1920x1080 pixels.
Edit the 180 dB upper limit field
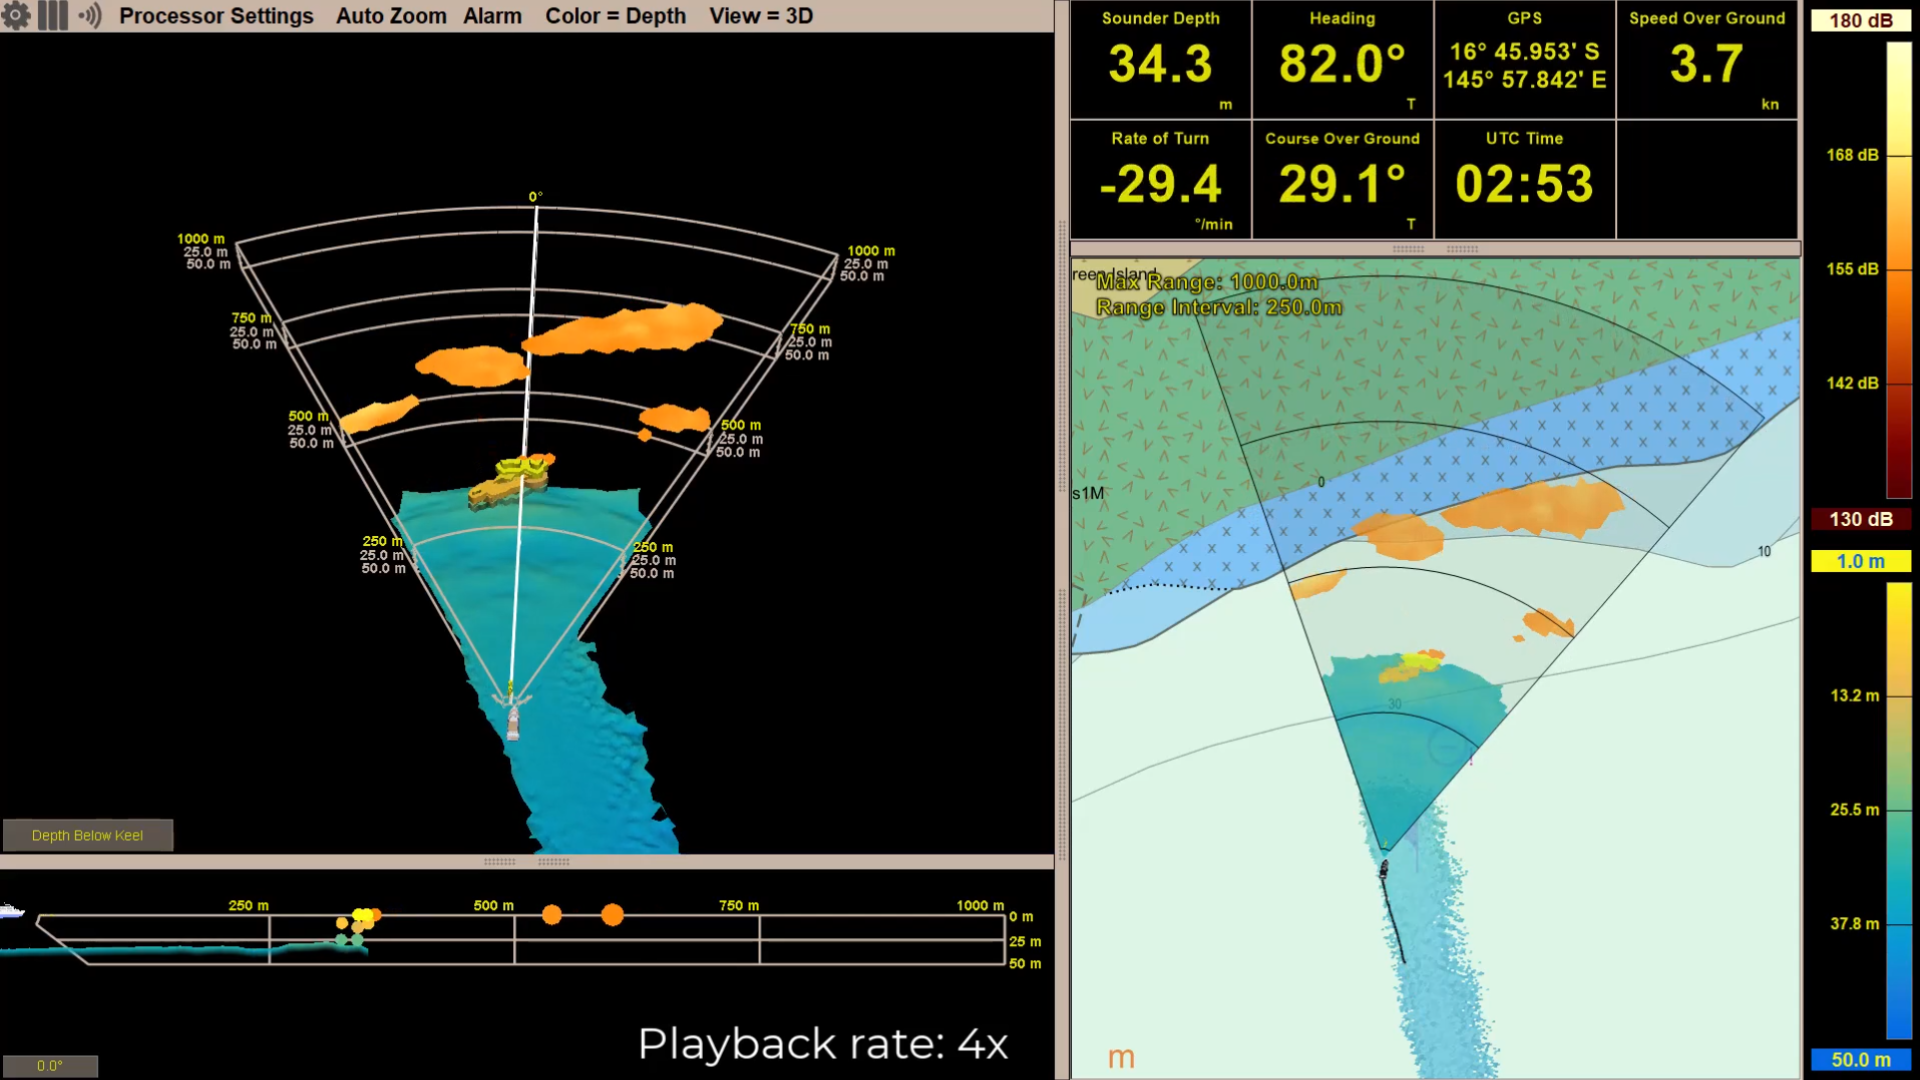click(x=1860, y=21)
